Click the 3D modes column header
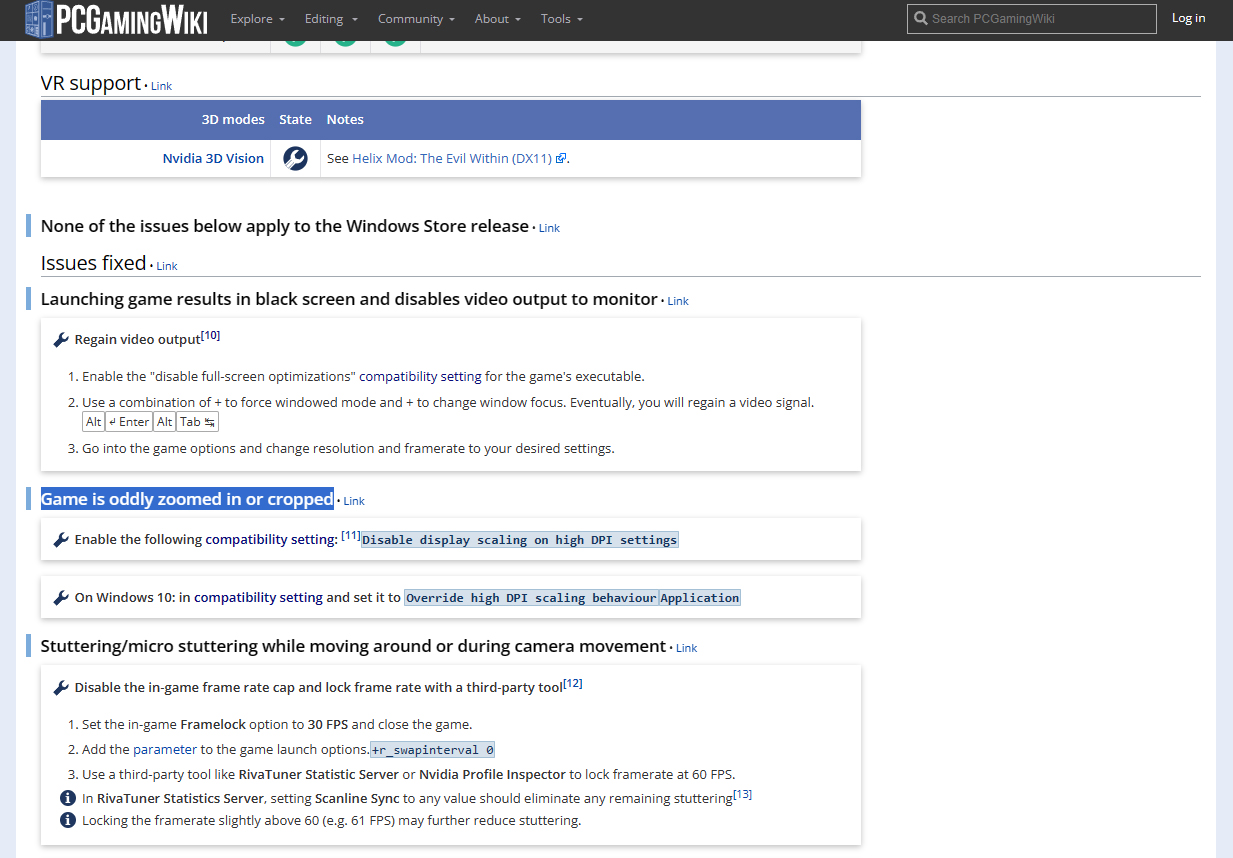 (233, 119)
